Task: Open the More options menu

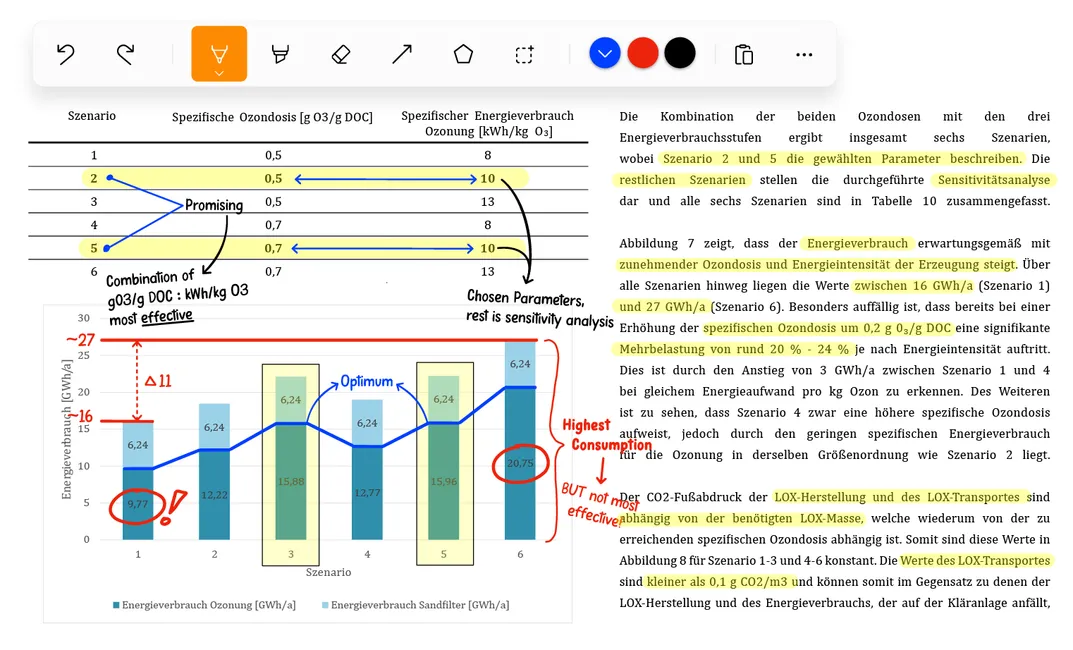Action: point(804,53)
